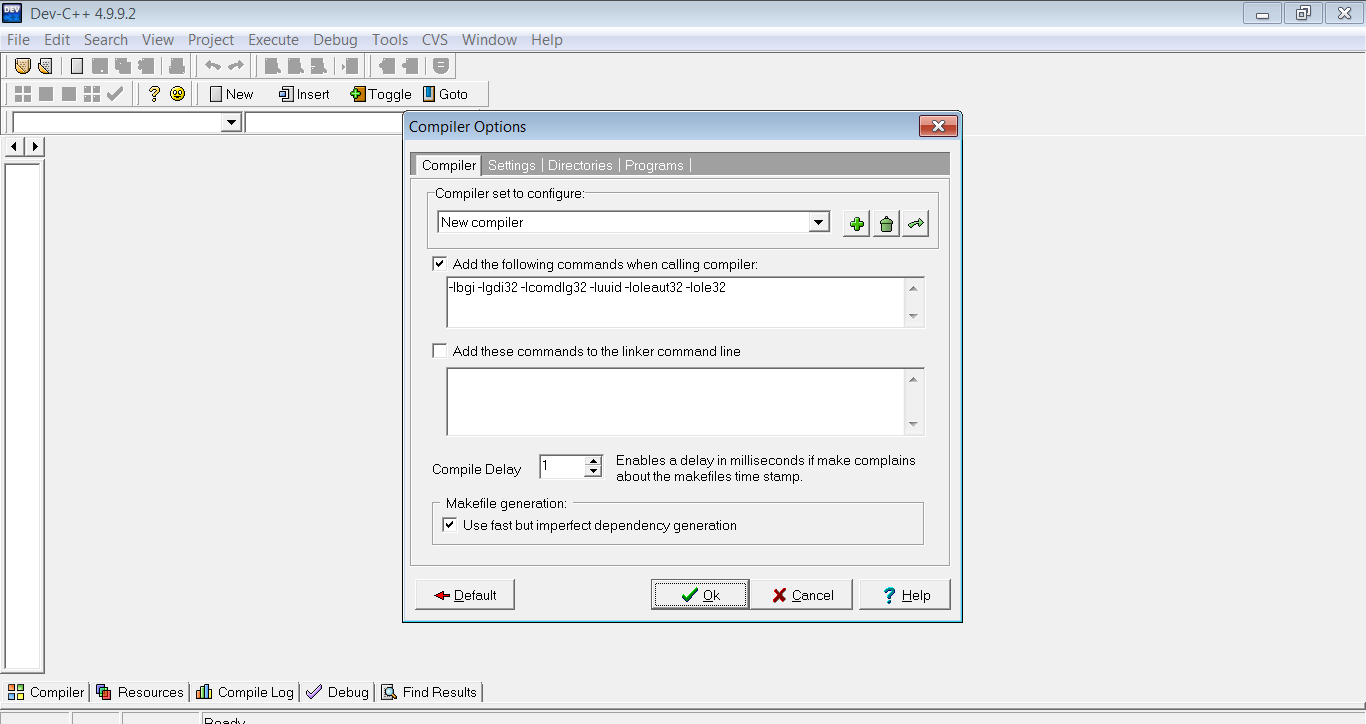
Task: Click the blank New Source File icon
Action: point(77,66)
